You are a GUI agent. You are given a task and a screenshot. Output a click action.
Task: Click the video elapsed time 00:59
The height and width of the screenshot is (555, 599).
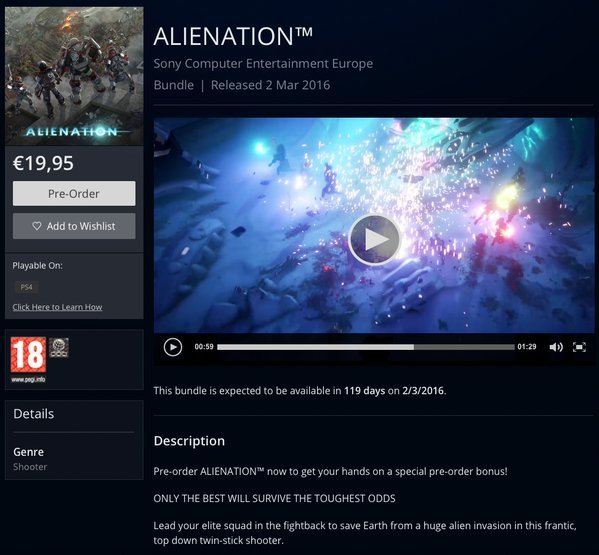point(204,347)
